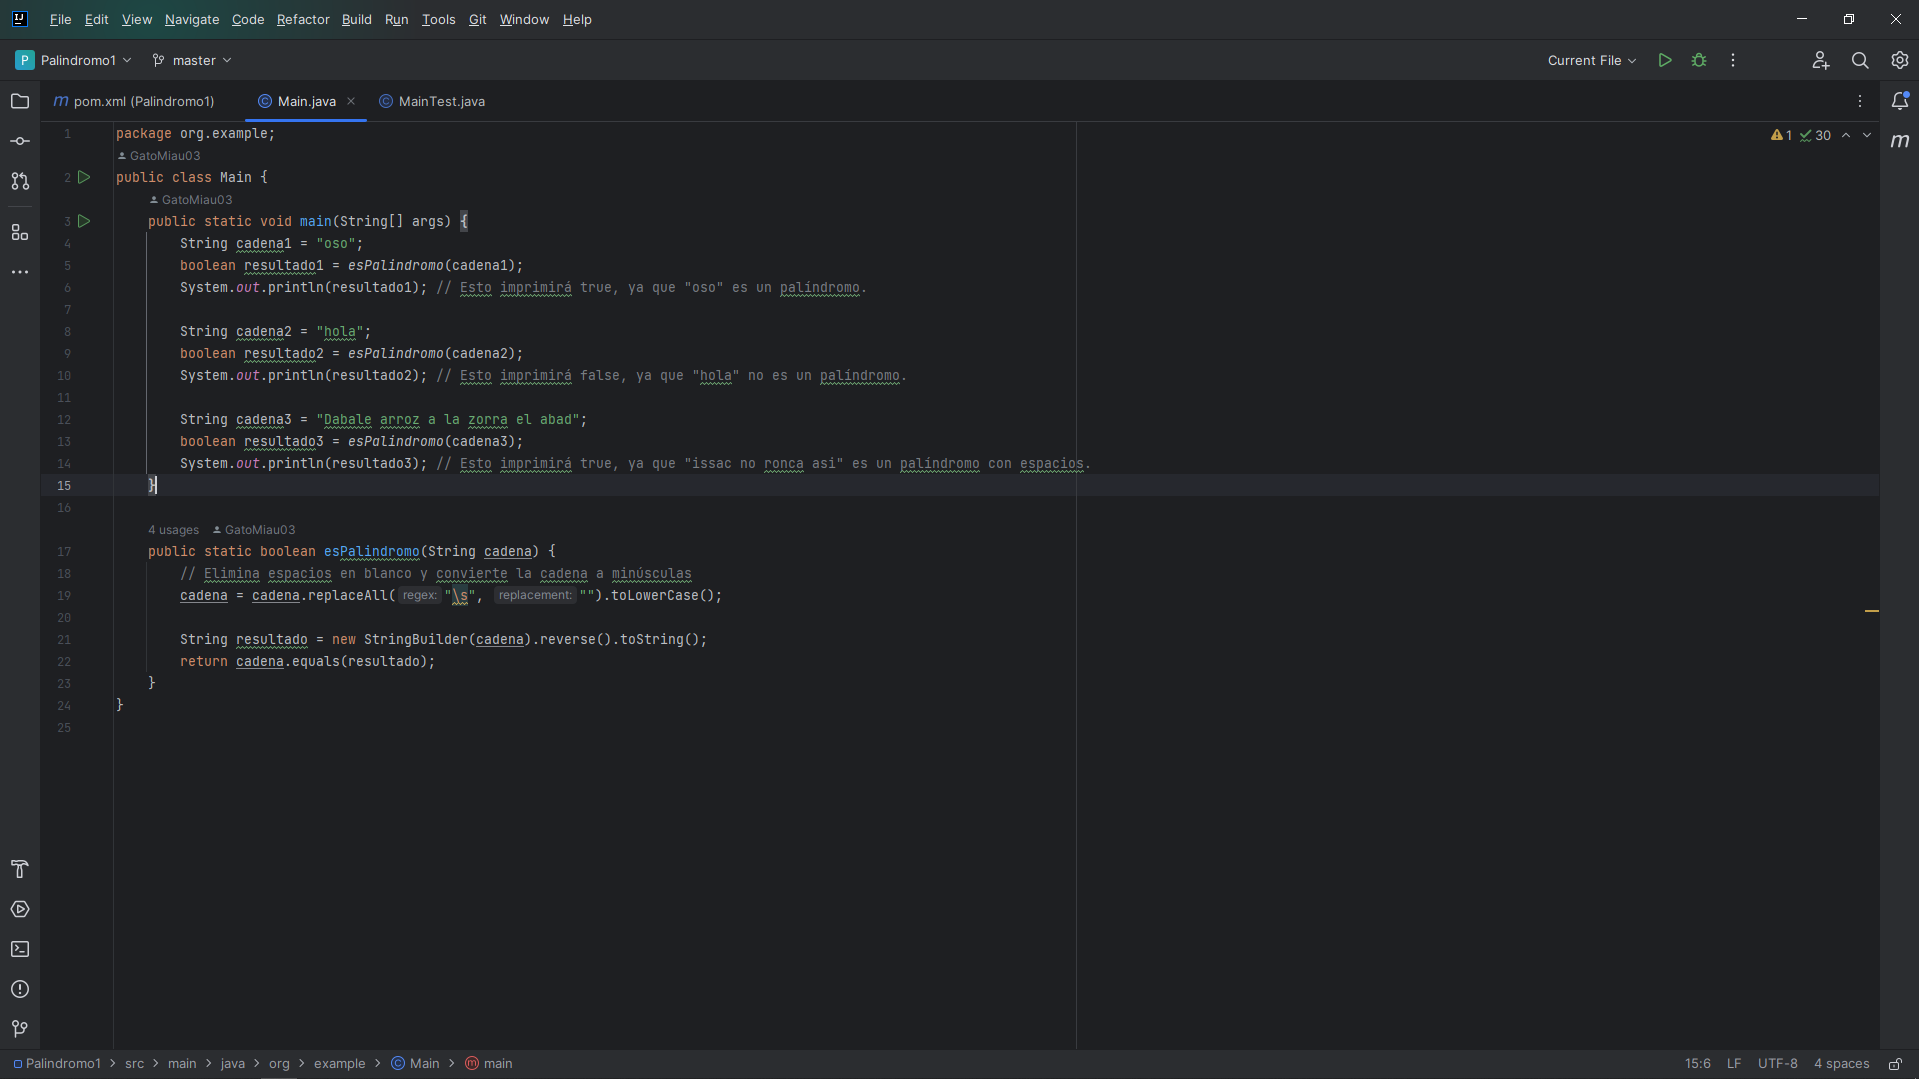Switch to the MainTest.java tab
1919x1079 pixels.
click(440, 101)
